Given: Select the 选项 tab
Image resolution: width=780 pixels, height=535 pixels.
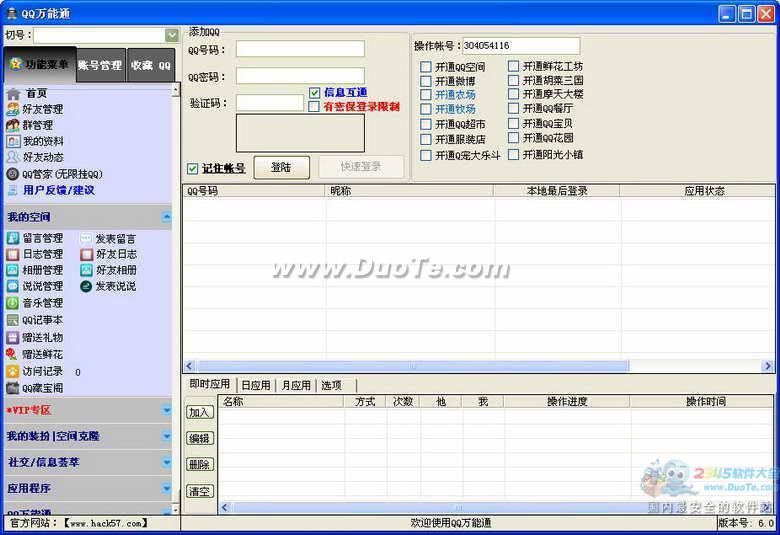Looking at the screenshot, I should click(x=331, y=386).
